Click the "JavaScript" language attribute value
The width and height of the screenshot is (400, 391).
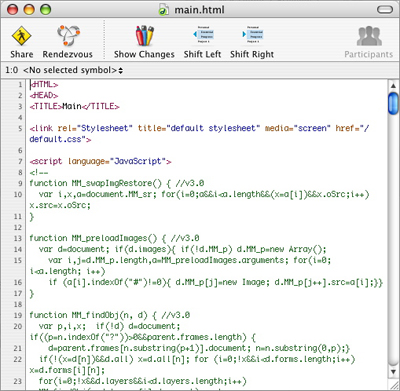138,161
